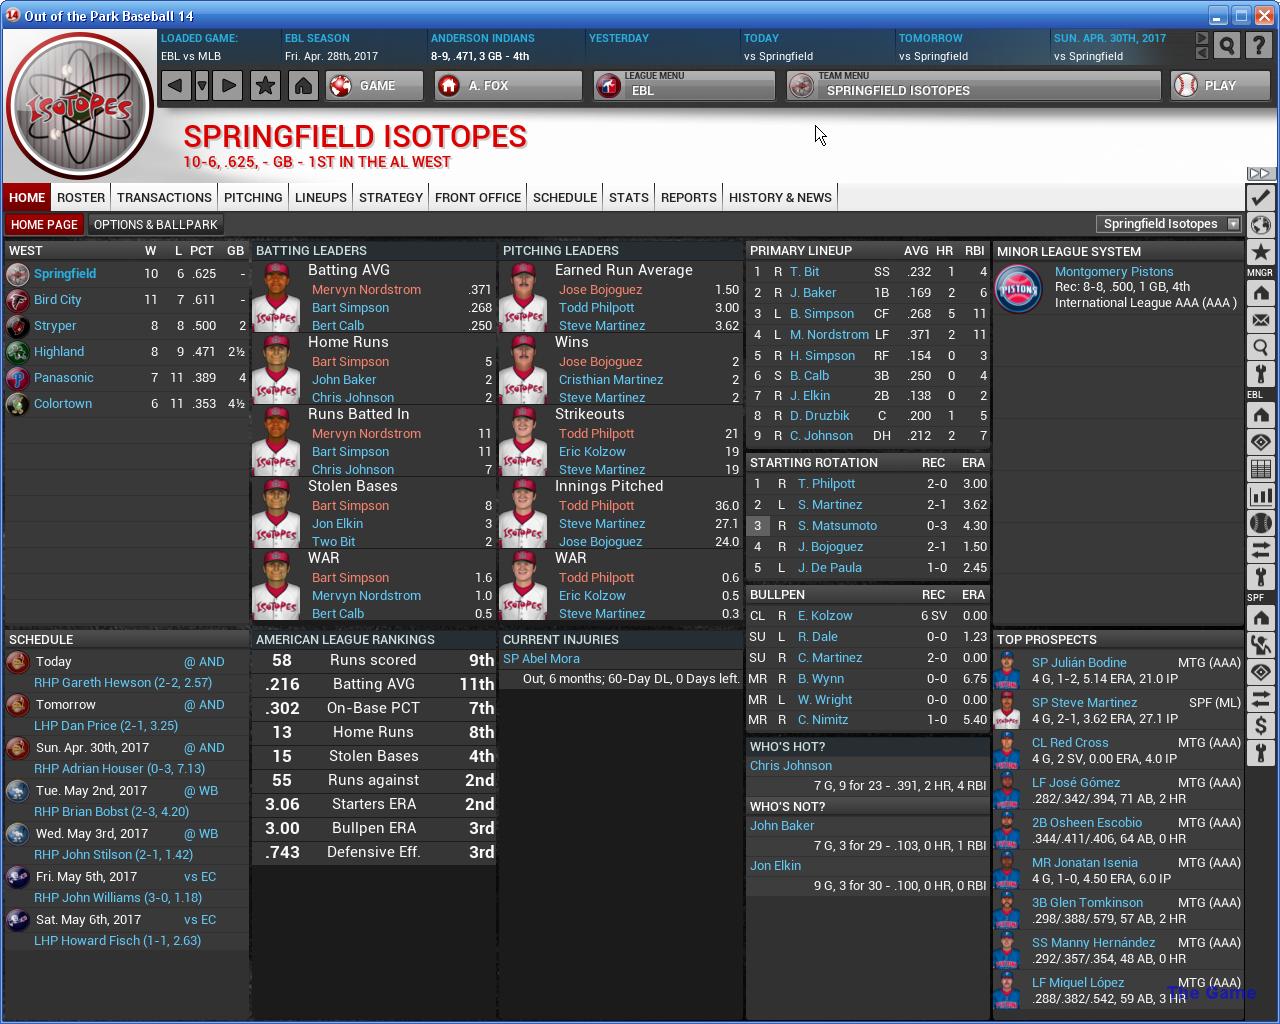Open T. Philpott in starting rotation
Image resolution: width=1280 pixels, height=1024 pixels.
827,484
